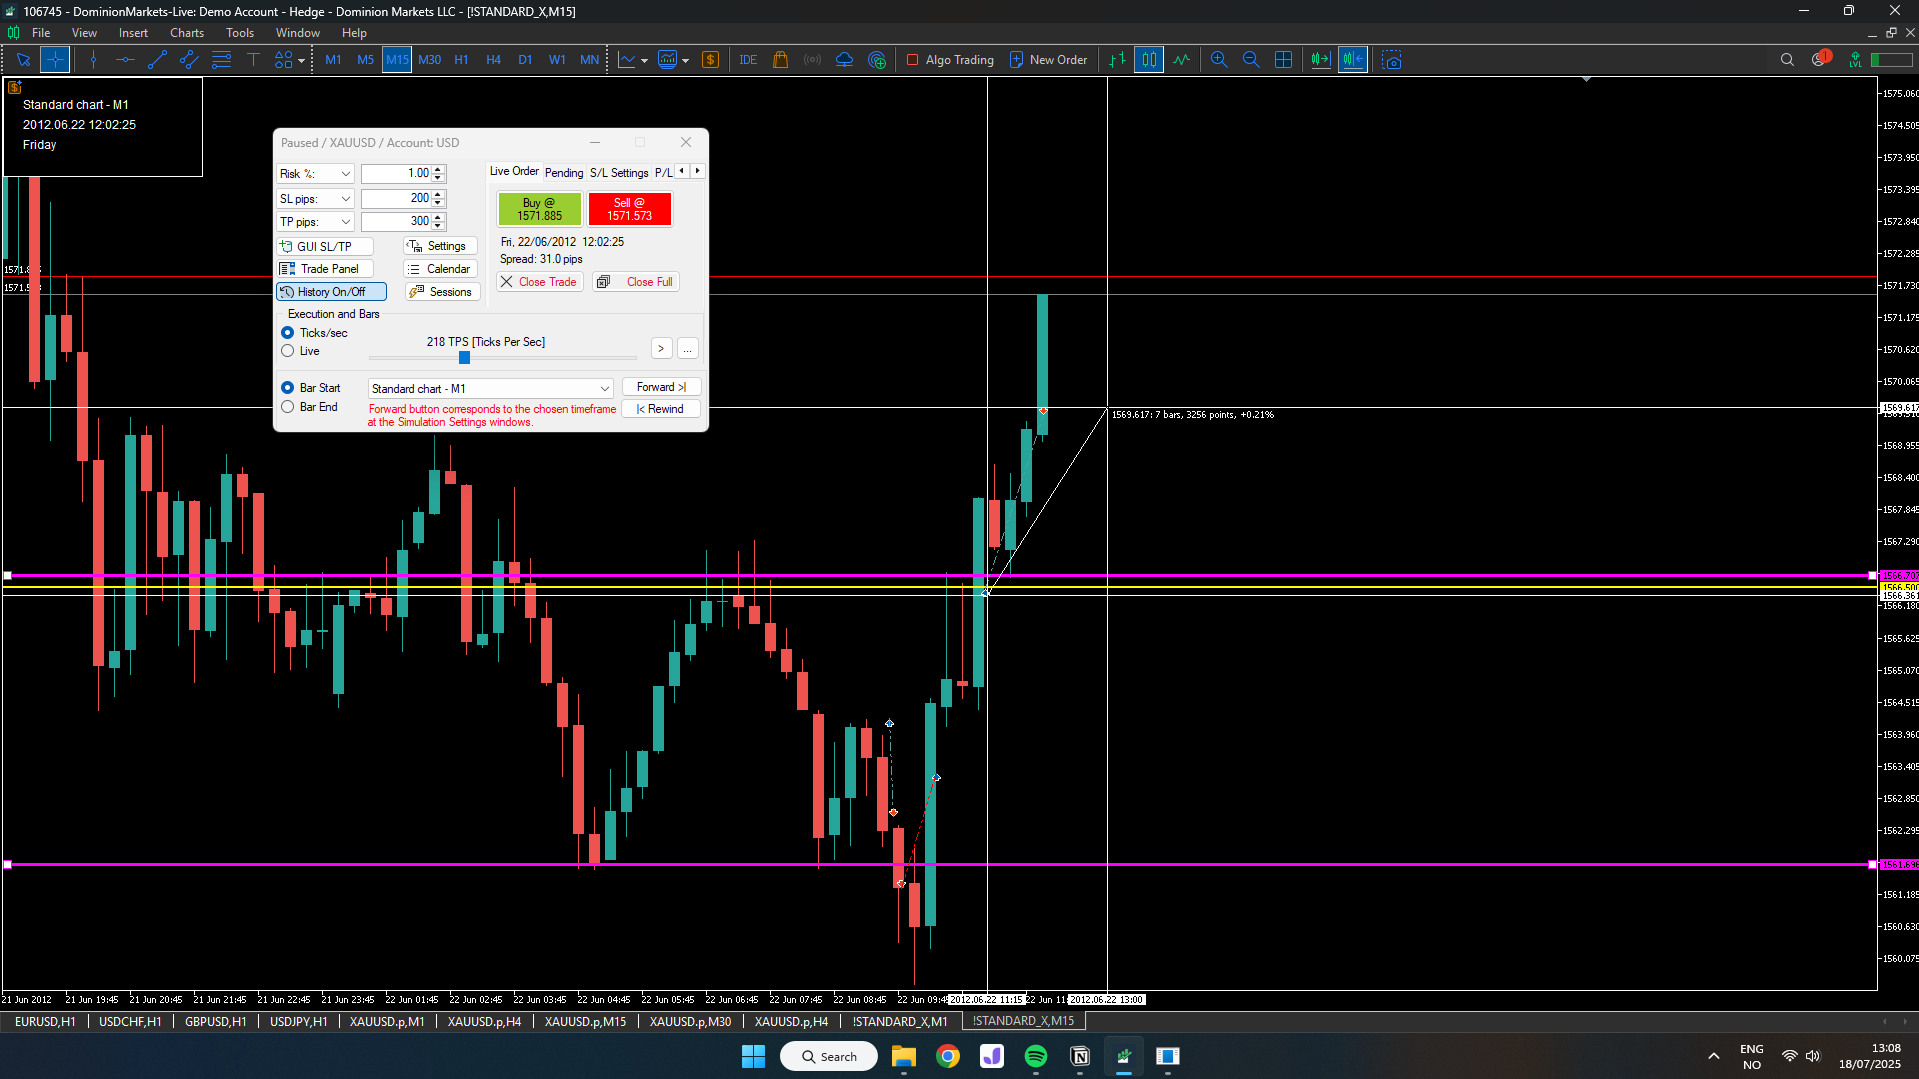
Task: Select the horizontal line drawing tool
Action: point(125,60)
